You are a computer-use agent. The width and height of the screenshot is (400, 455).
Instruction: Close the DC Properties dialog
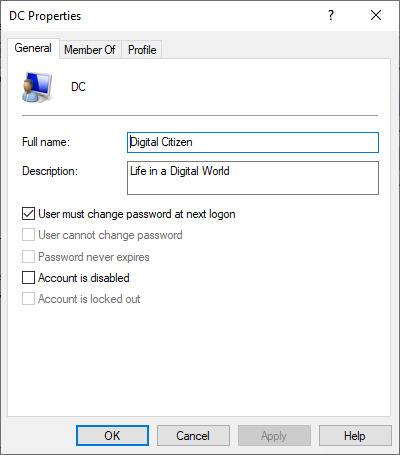coord(376,15)
